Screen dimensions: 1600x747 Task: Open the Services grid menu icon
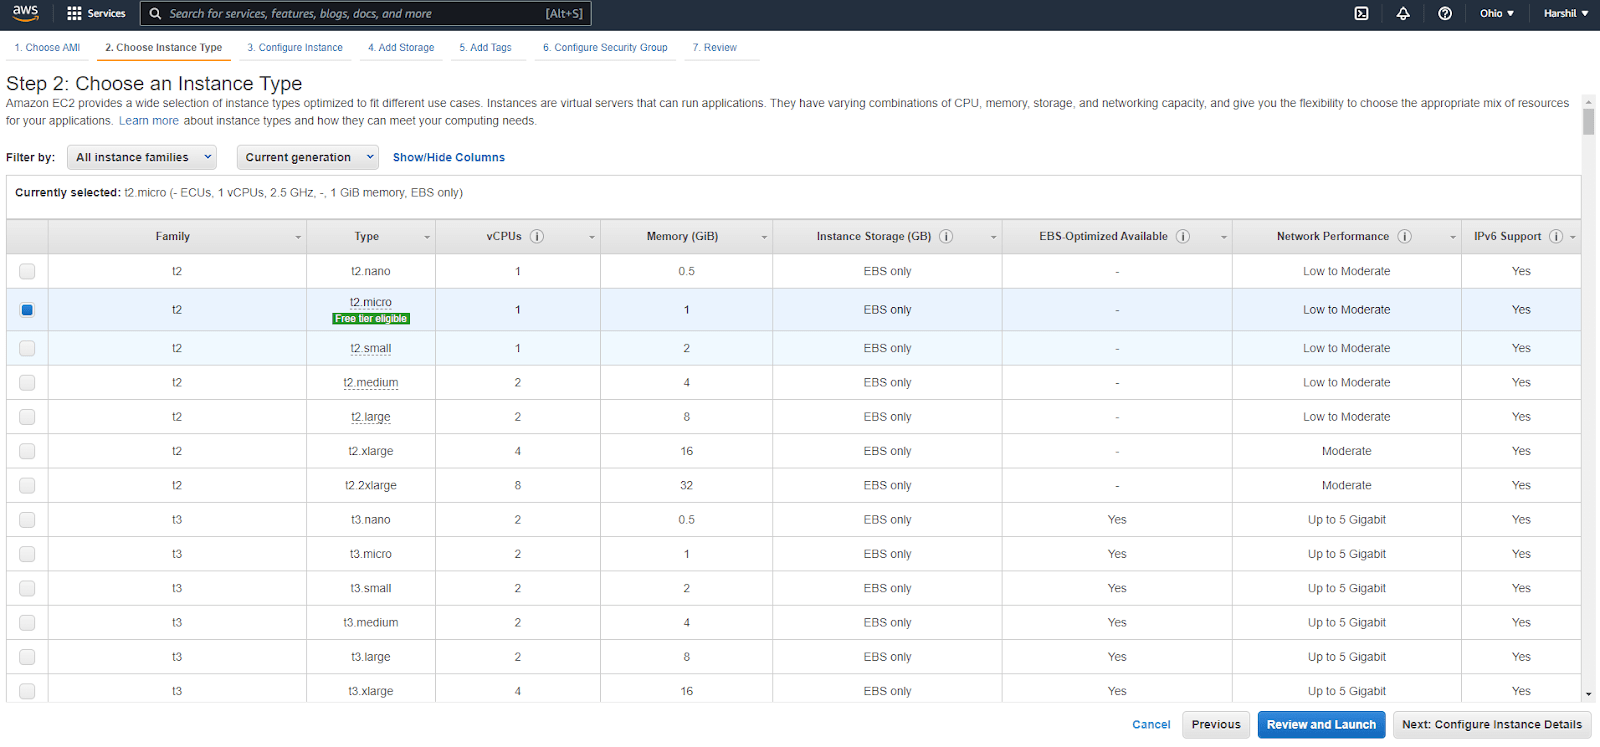coord(74,14)
